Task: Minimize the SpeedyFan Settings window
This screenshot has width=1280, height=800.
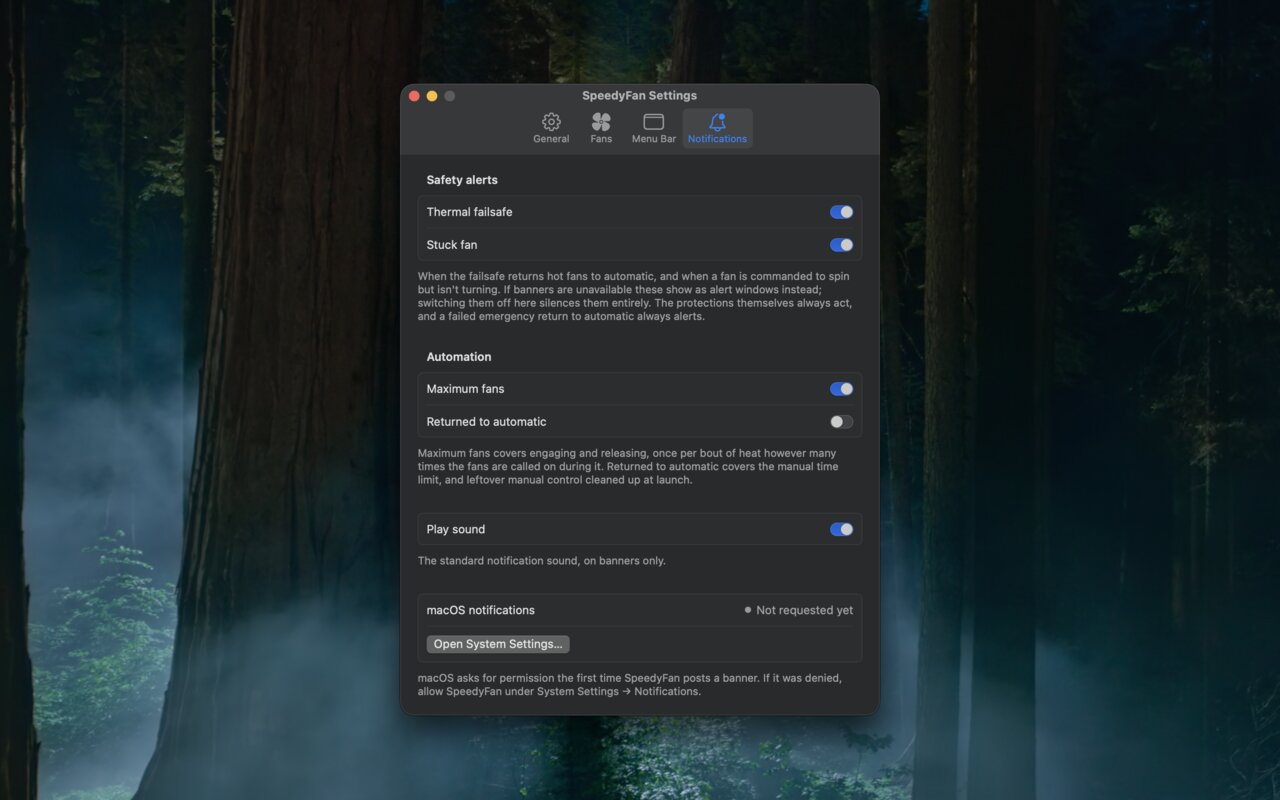Action: pos(432,96)
